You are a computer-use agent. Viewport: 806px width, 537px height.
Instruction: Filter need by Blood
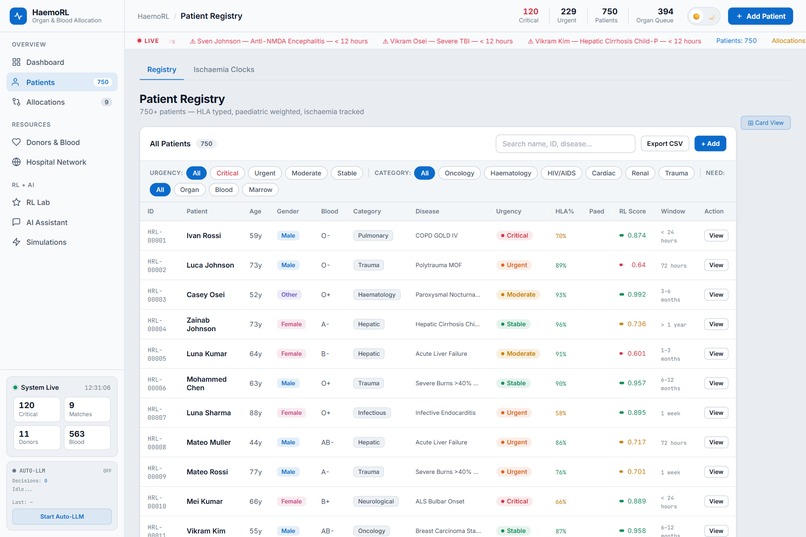click(x=224, y=190)
